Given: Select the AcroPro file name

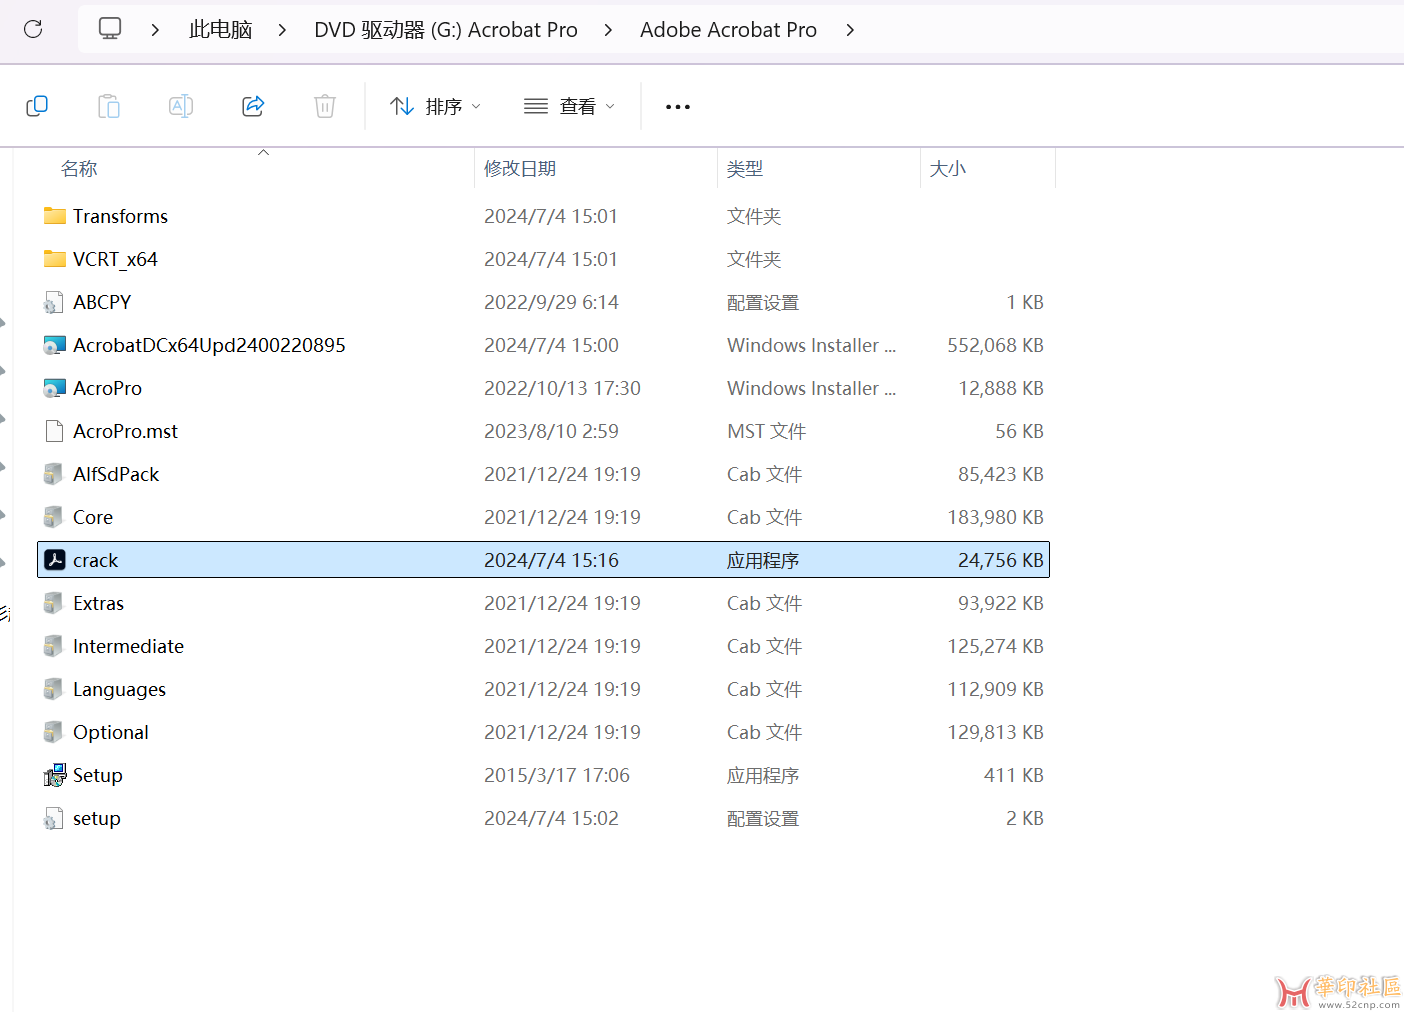Looking at the screenshot, I should (x=107, y=388).
